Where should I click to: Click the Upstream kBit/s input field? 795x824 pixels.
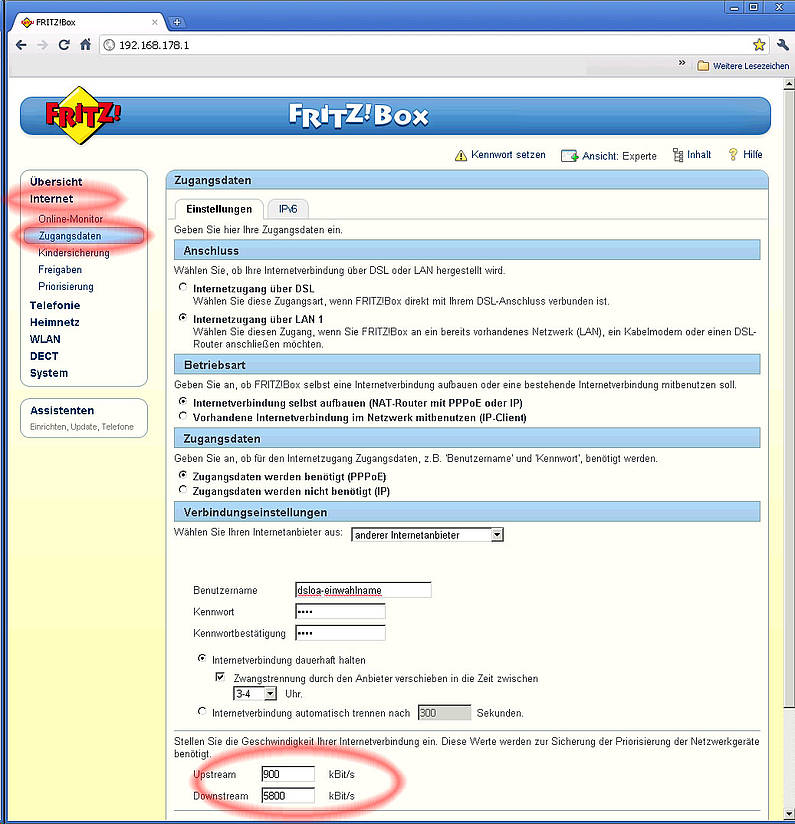pyautogui.click(x=288, y=774)
